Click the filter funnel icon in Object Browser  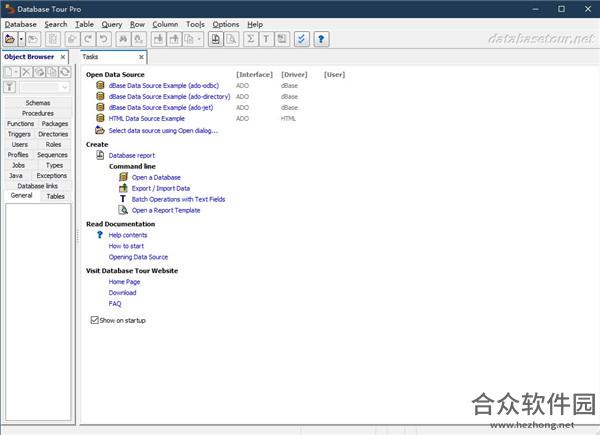coord(10,87)
